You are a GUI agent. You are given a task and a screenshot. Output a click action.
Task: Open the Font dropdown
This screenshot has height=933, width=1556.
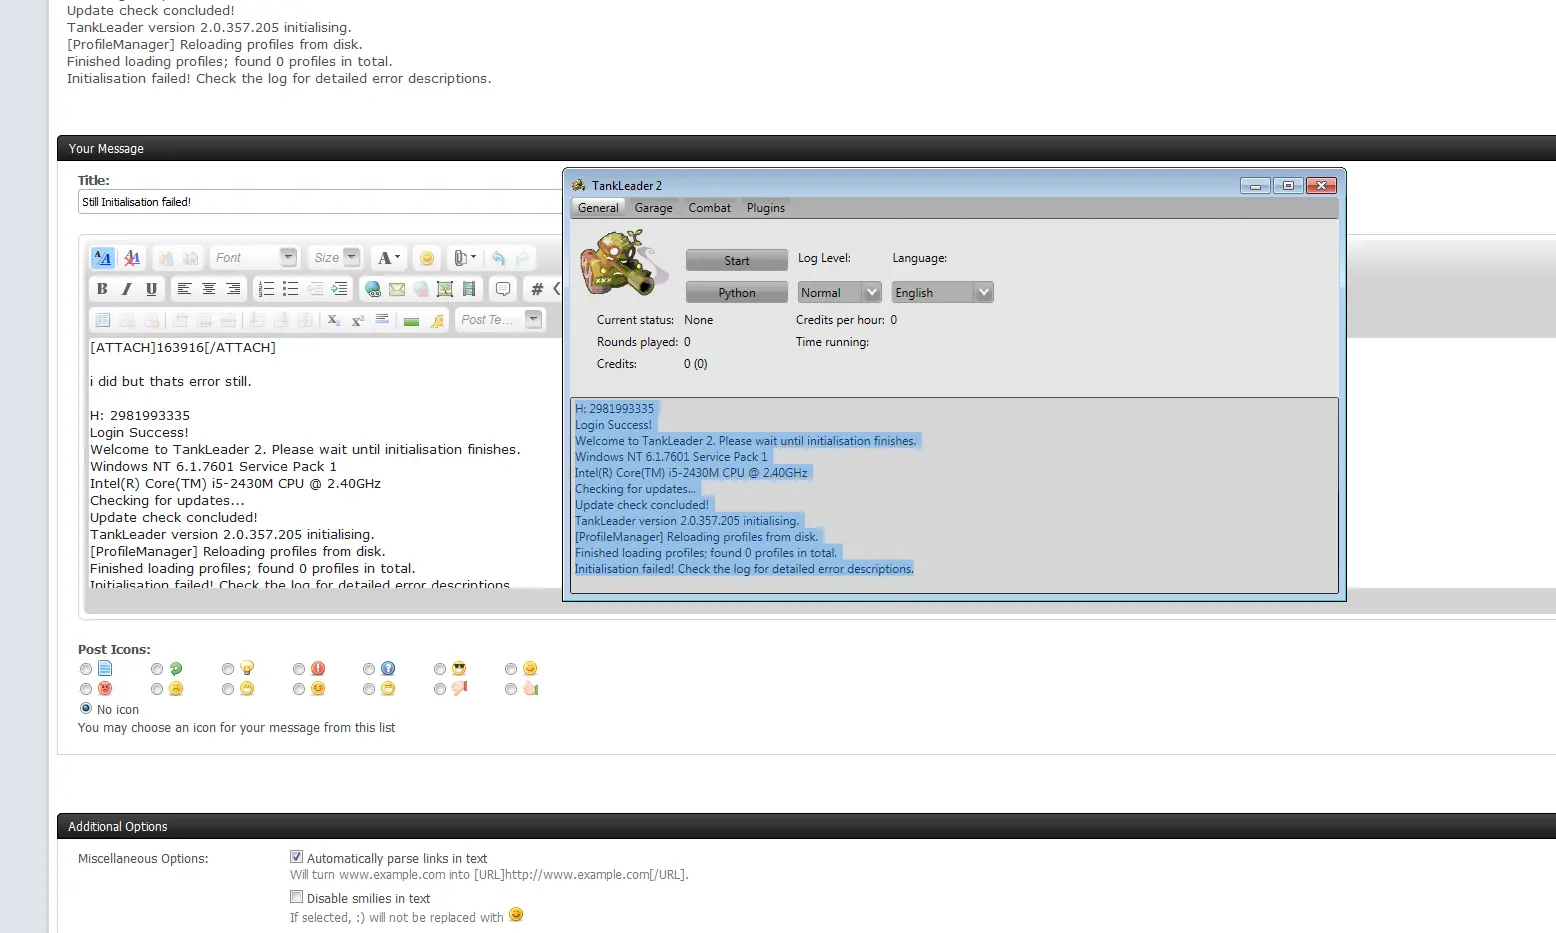255,258
